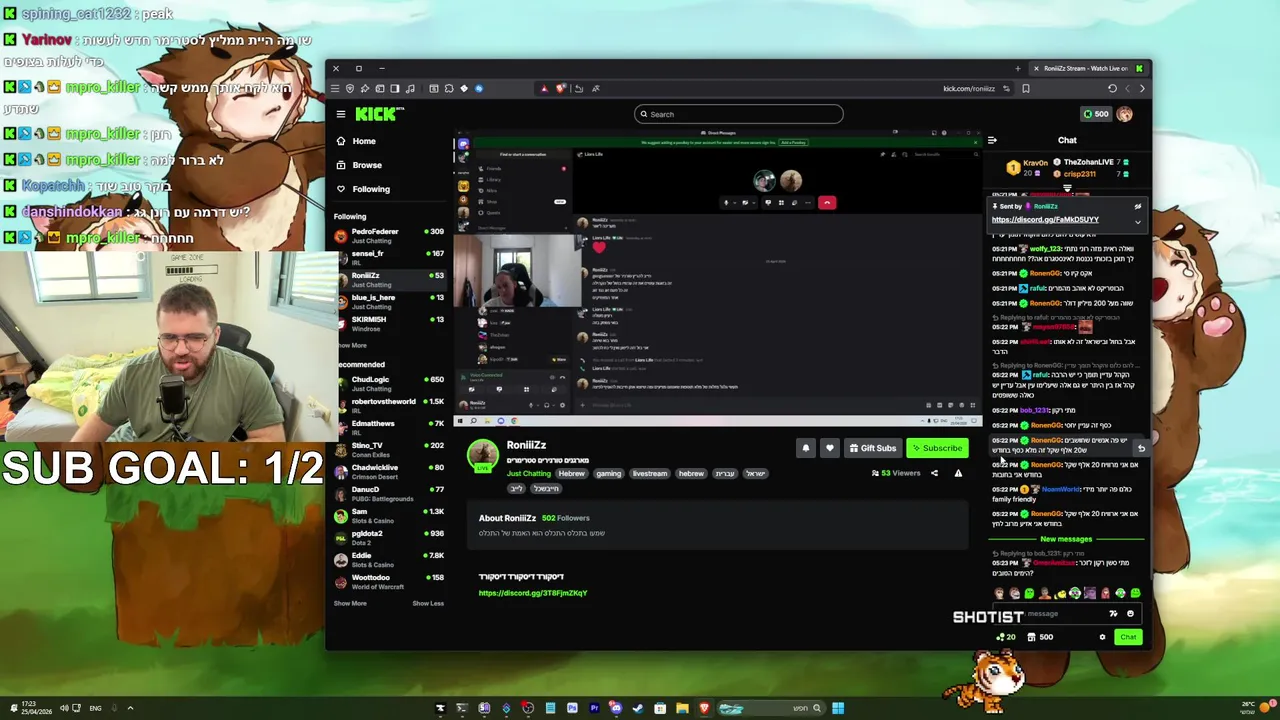Viewport: 1280px width, 720px height.
Task: Open the browser extensions puzzle icon
Action: pyautogui.click(x=449, y=88)
